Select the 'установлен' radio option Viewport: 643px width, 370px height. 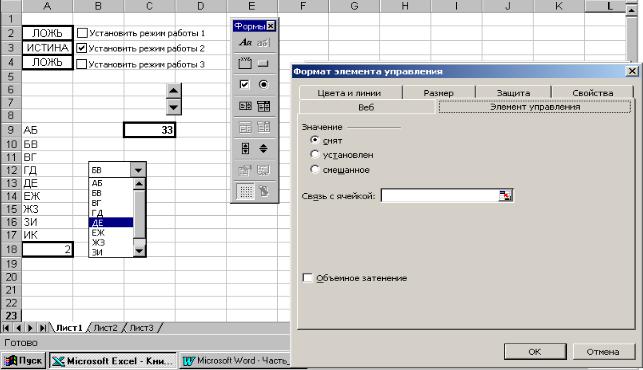[315, 155]
